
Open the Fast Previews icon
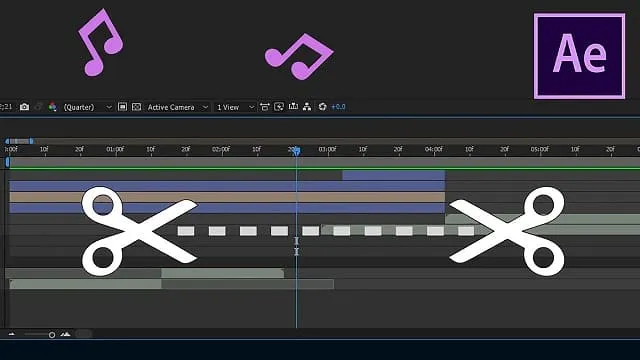point(279,107)
